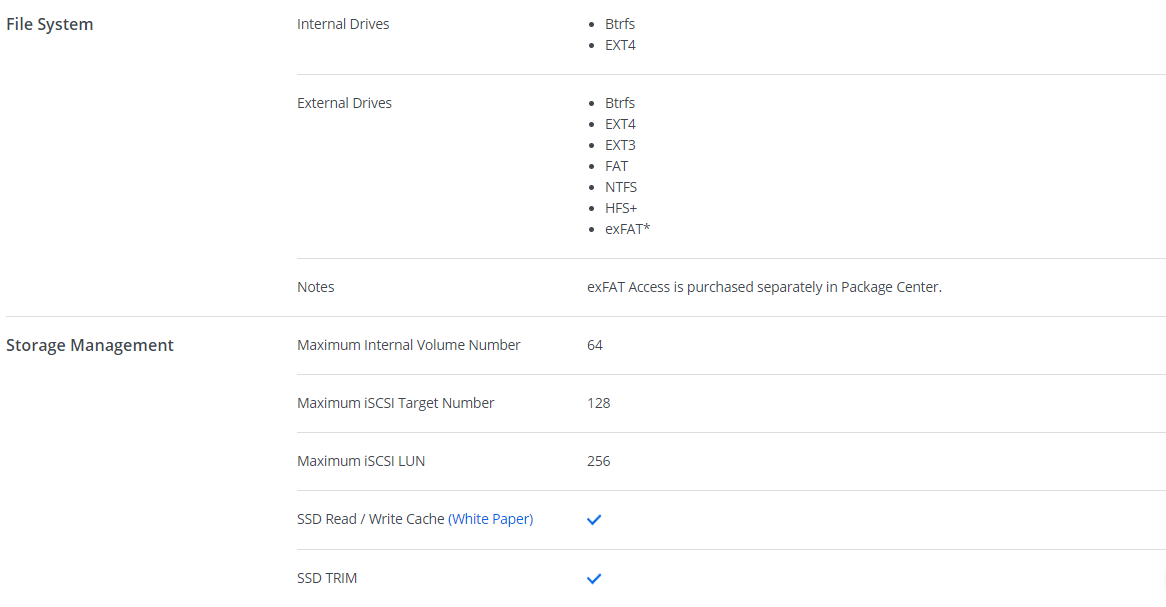Click Btrfs under Internal Drives

(620, 24)
